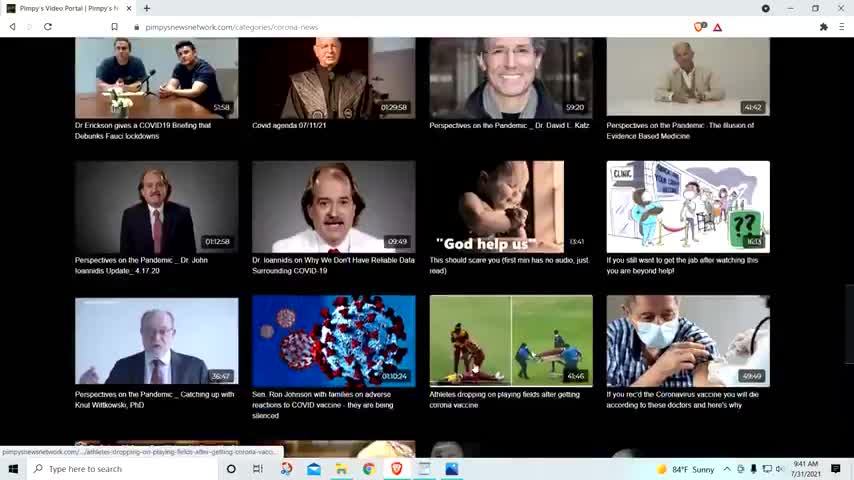Screen dimensions: 854x480
Task: Open Ioannidis Reliable Data video thumbnail
Action: (333, 206)
